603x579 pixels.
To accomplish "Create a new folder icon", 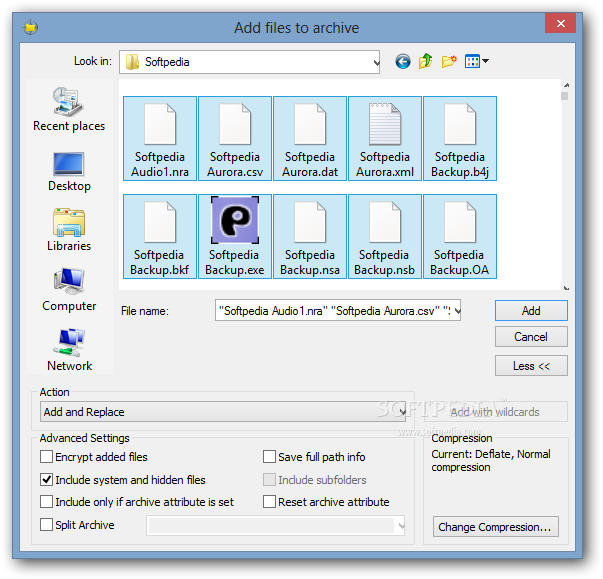I will (x=449, y=62).
